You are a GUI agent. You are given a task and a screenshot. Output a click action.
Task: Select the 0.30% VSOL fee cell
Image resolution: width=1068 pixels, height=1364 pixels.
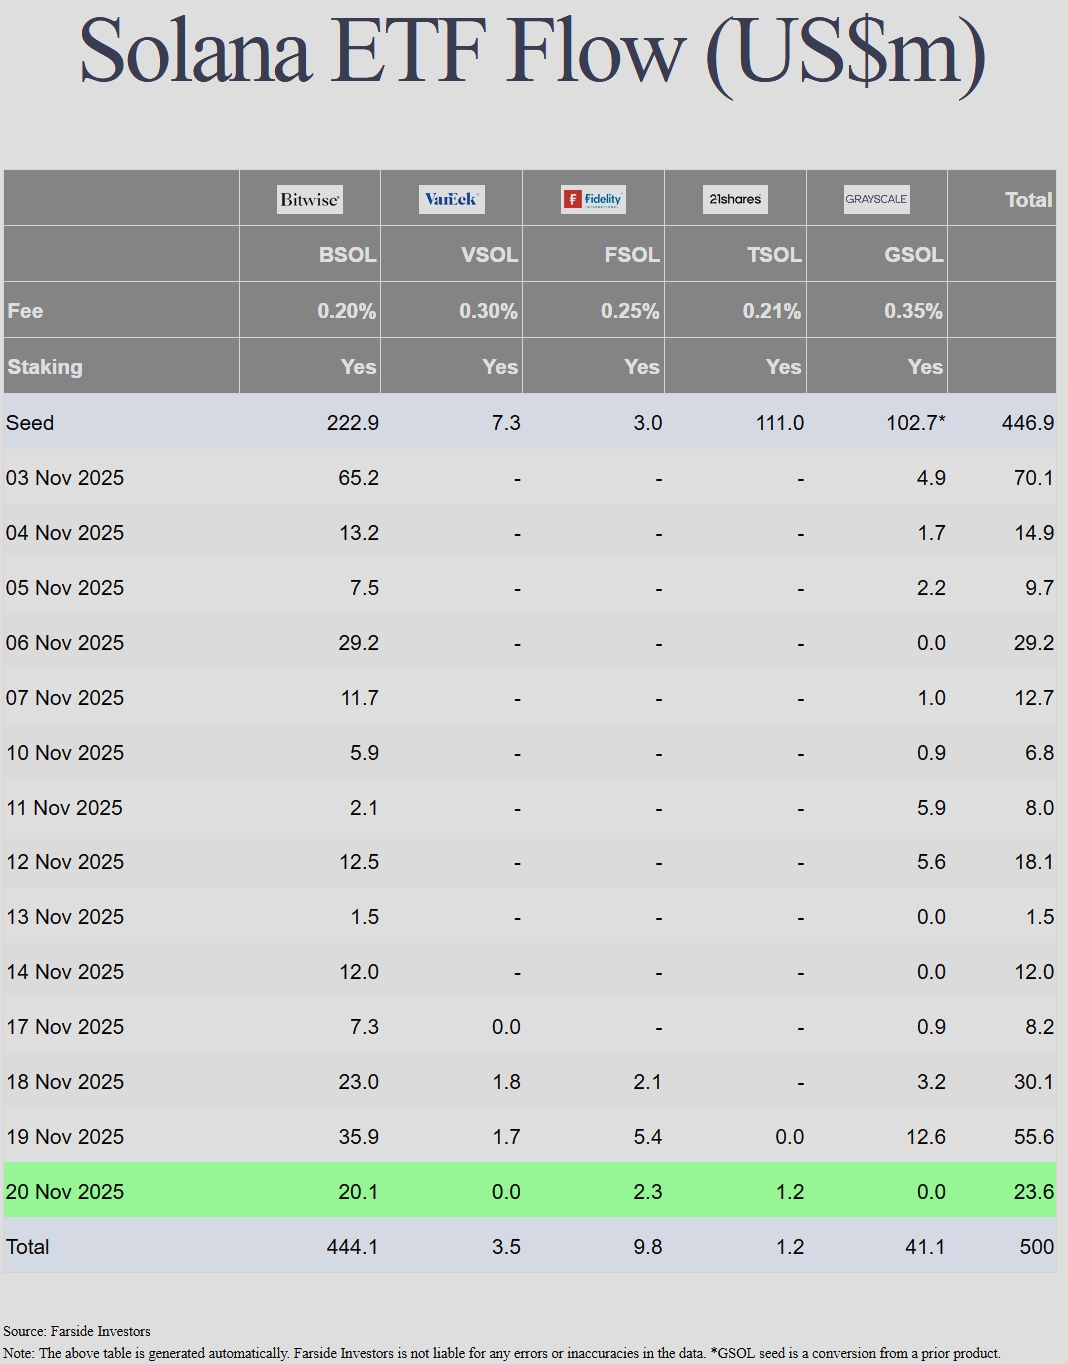(489, 311)
